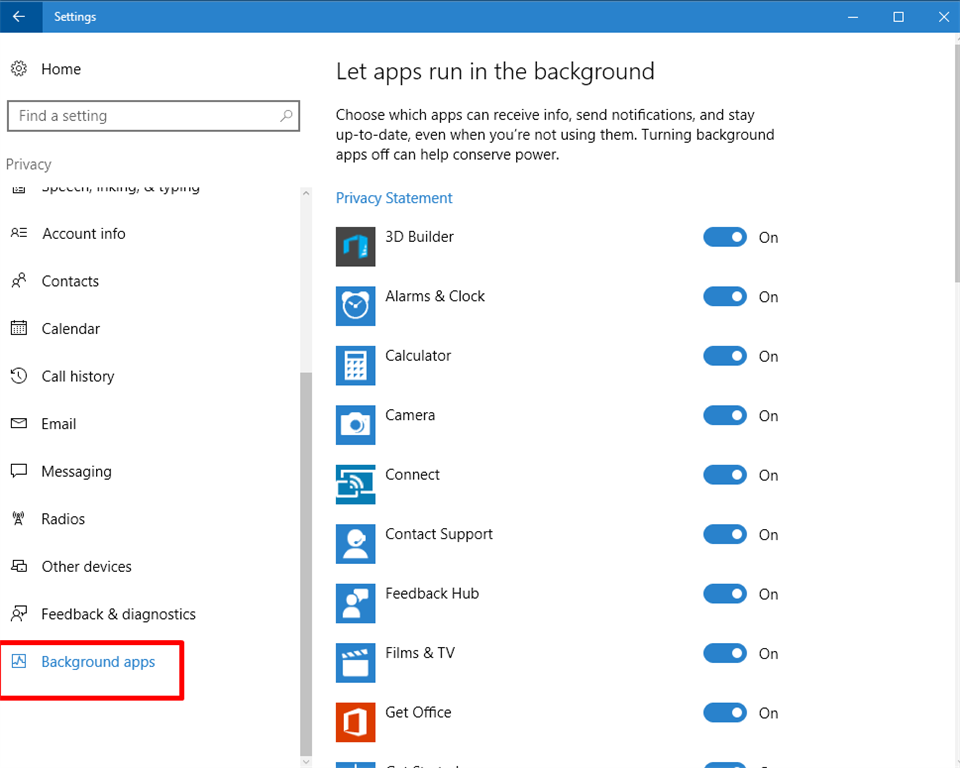Select Account info in the sidebar
960x768 pixels.
click(x=83, y=233)
